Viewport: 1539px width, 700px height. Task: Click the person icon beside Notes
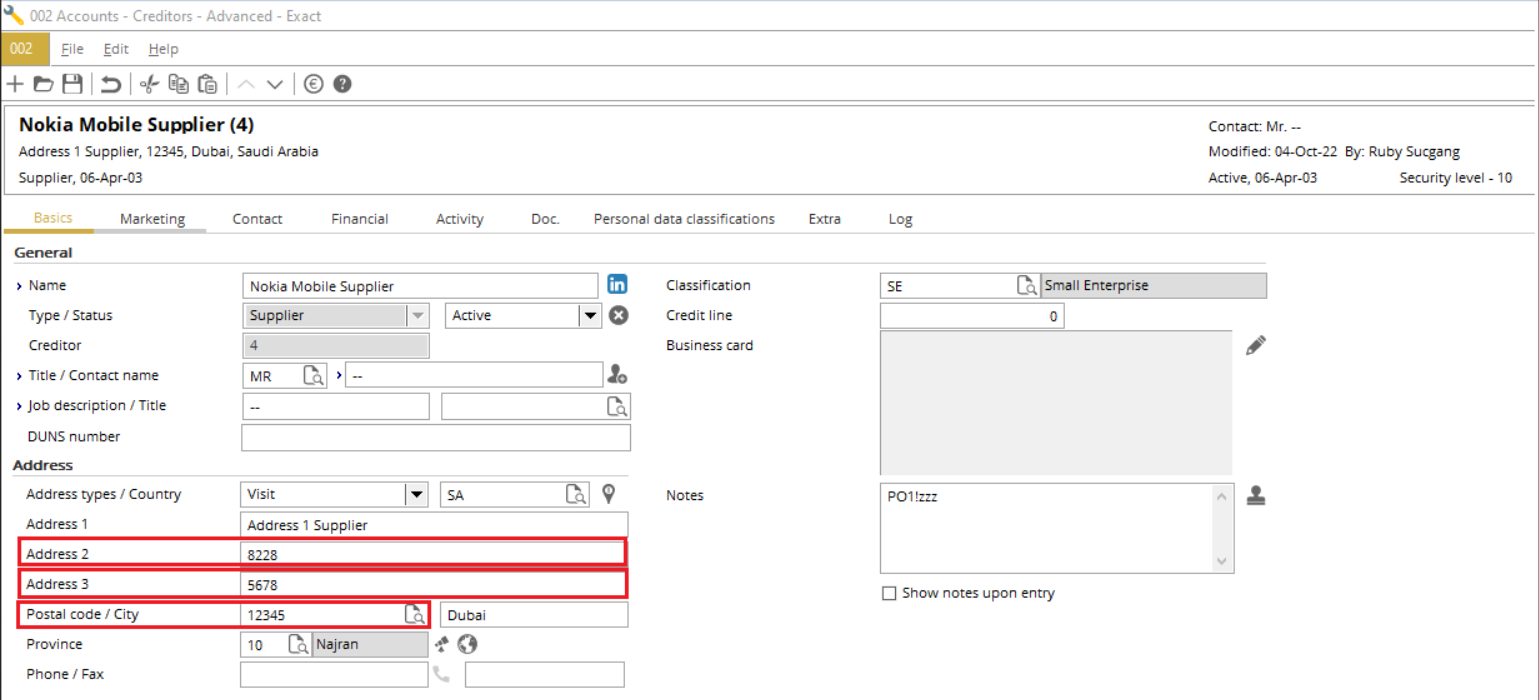click(1256, 495)
